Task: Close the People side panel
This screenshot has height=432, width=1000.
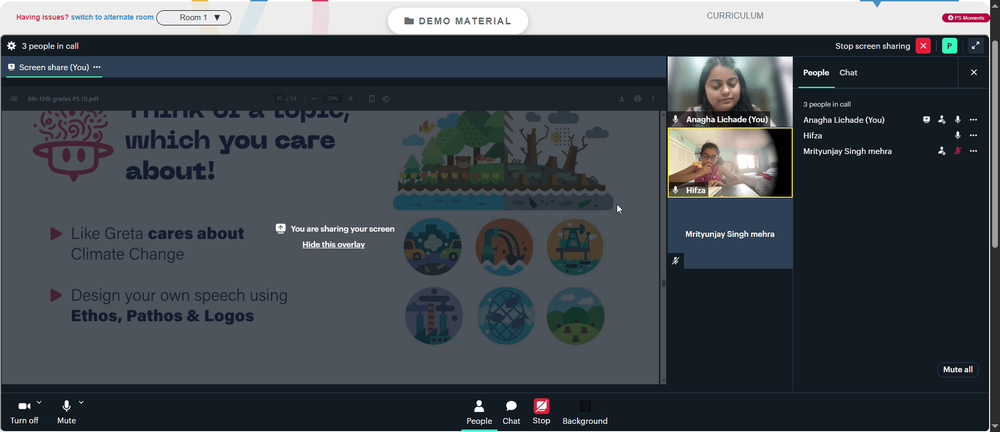Action: coord(974,73)
